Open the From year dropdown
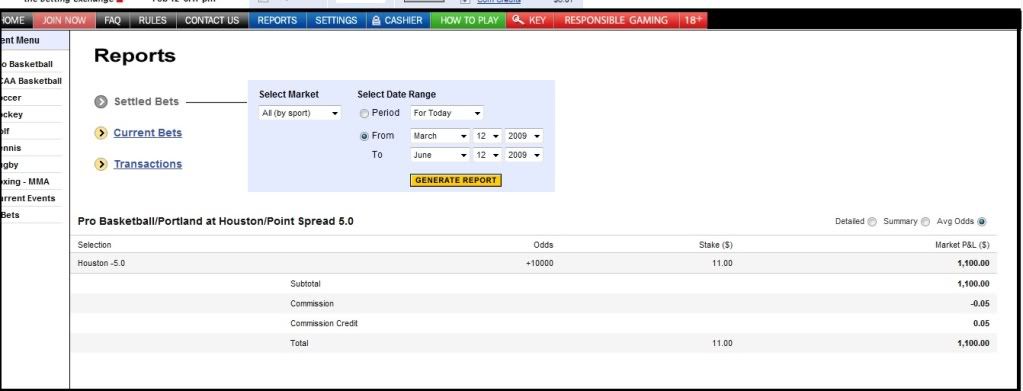Screen dimensions: 1023x391 (x=523, y=136)
